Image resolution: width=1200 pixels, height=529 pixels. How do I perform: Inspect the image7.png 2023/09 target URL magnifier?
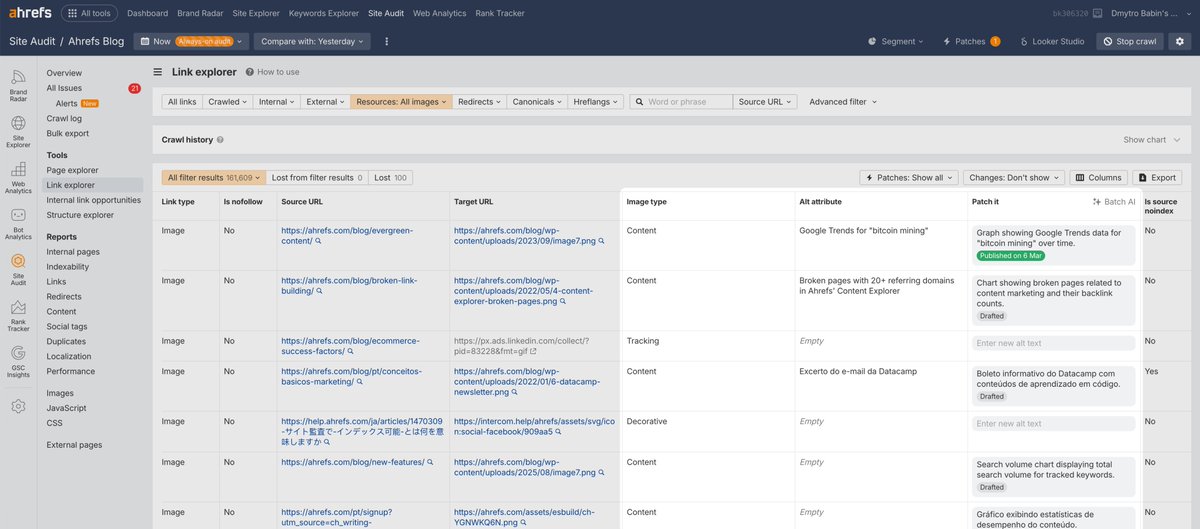pos(602,241)
